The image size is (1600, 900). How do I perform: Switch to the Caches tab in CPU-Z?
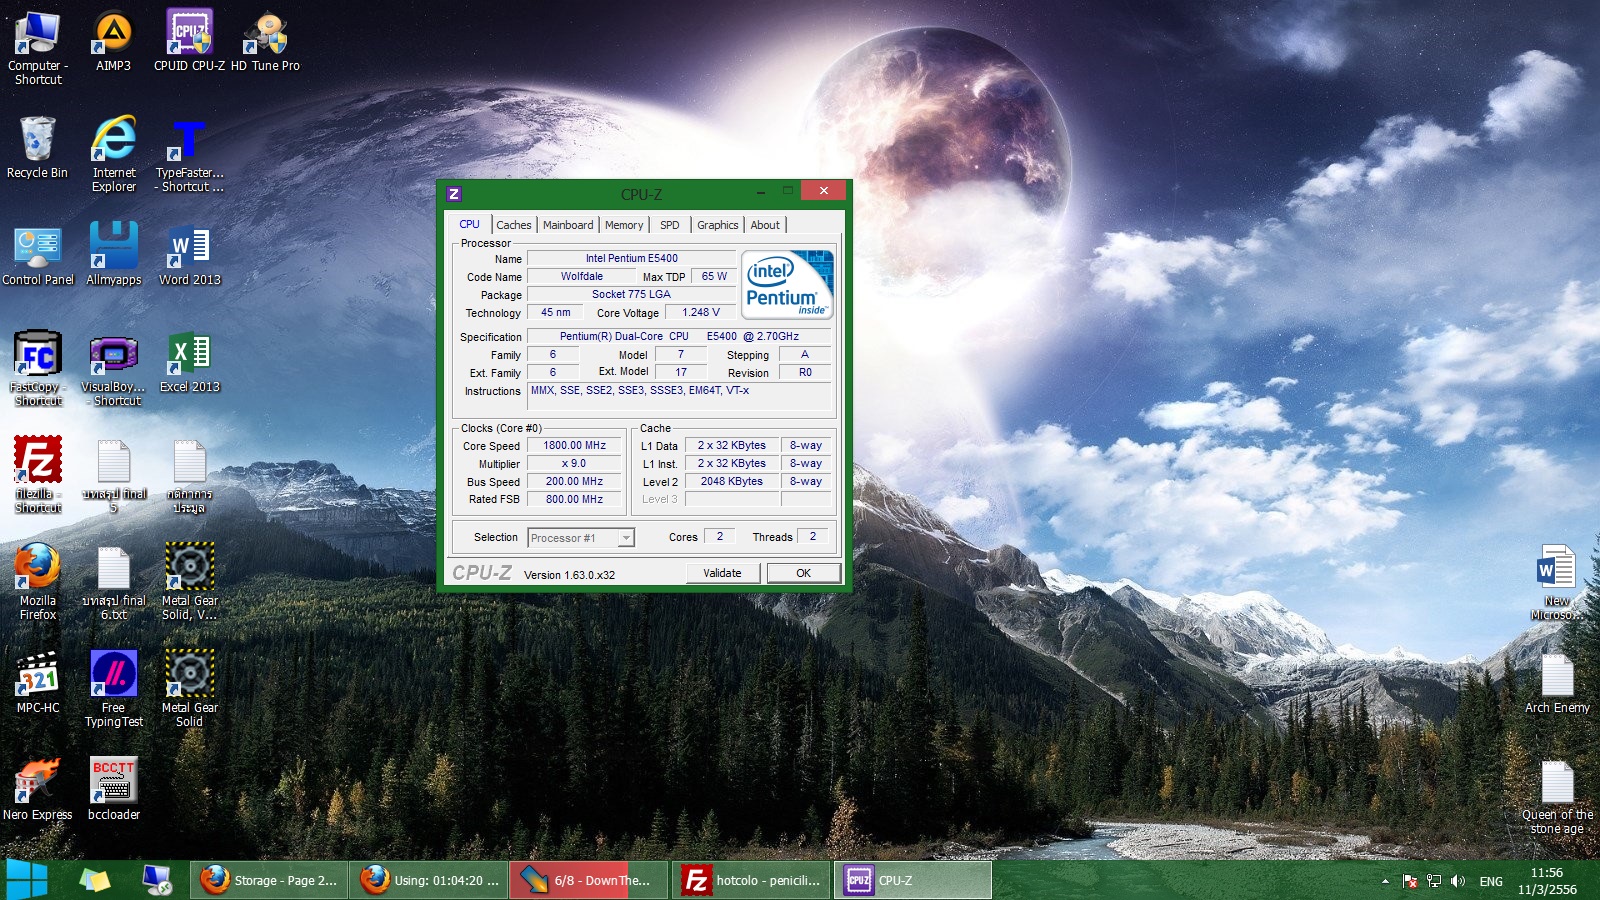pos(514,225)
